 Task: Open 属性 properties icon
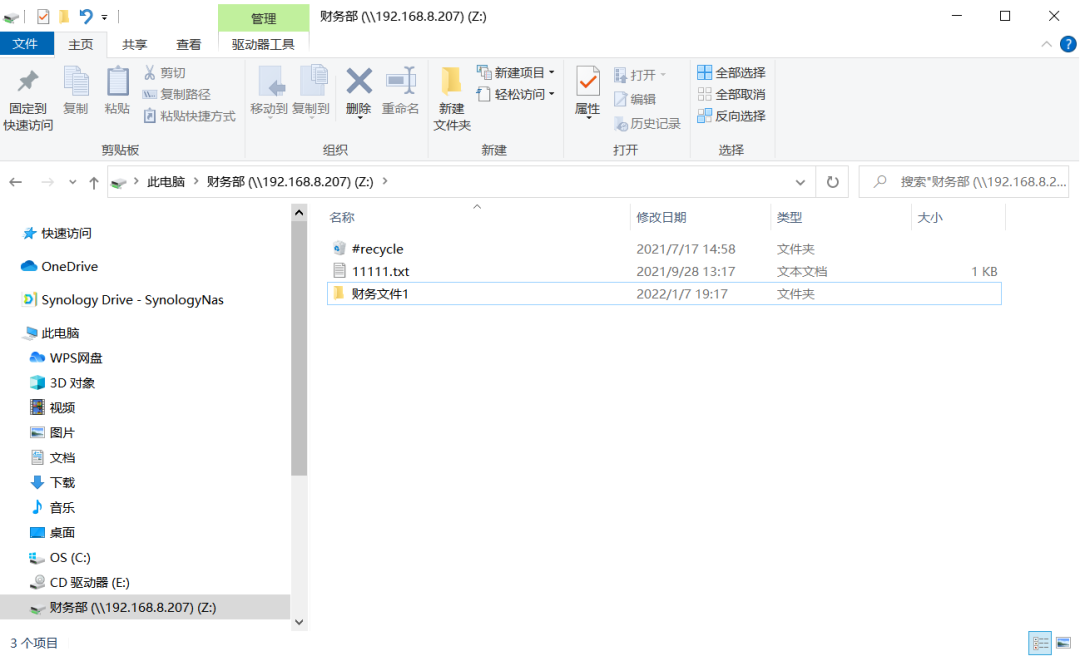[x=587, y=82]
